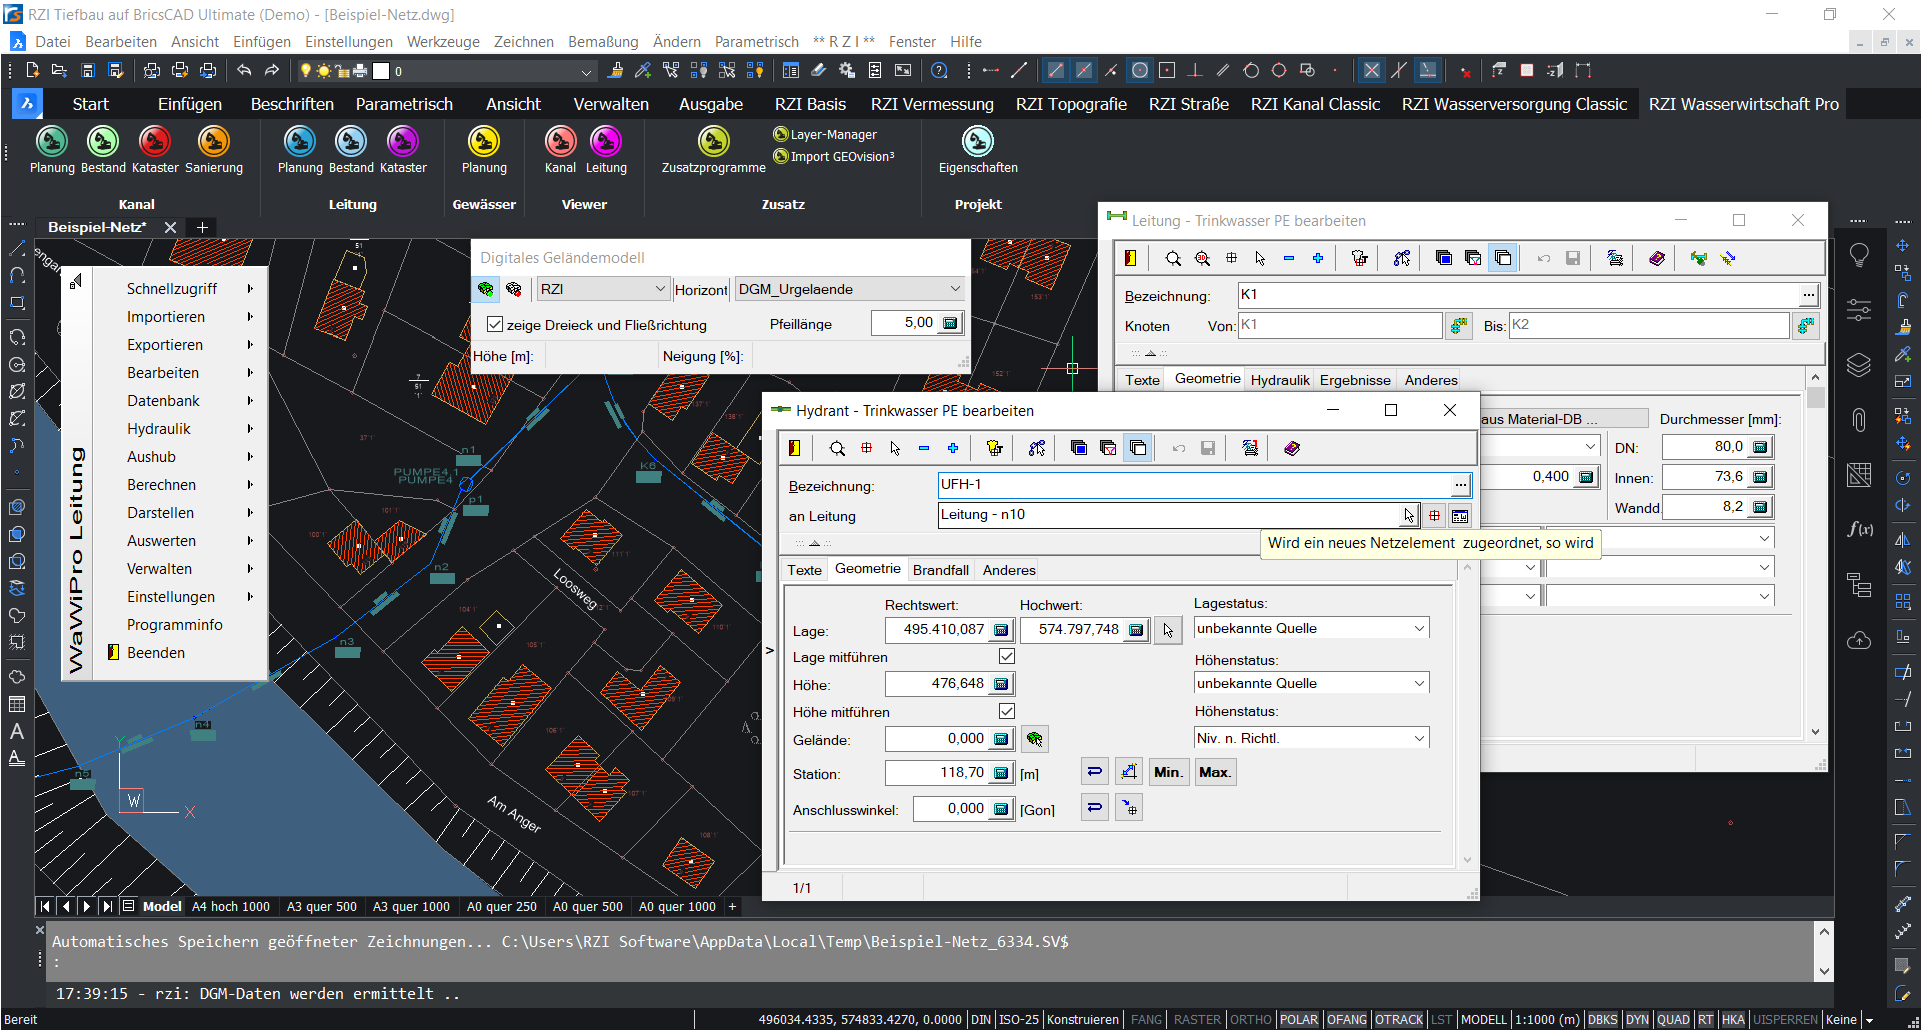
Task: Add new drawing tab with plus
Action: tap(202, 227)
